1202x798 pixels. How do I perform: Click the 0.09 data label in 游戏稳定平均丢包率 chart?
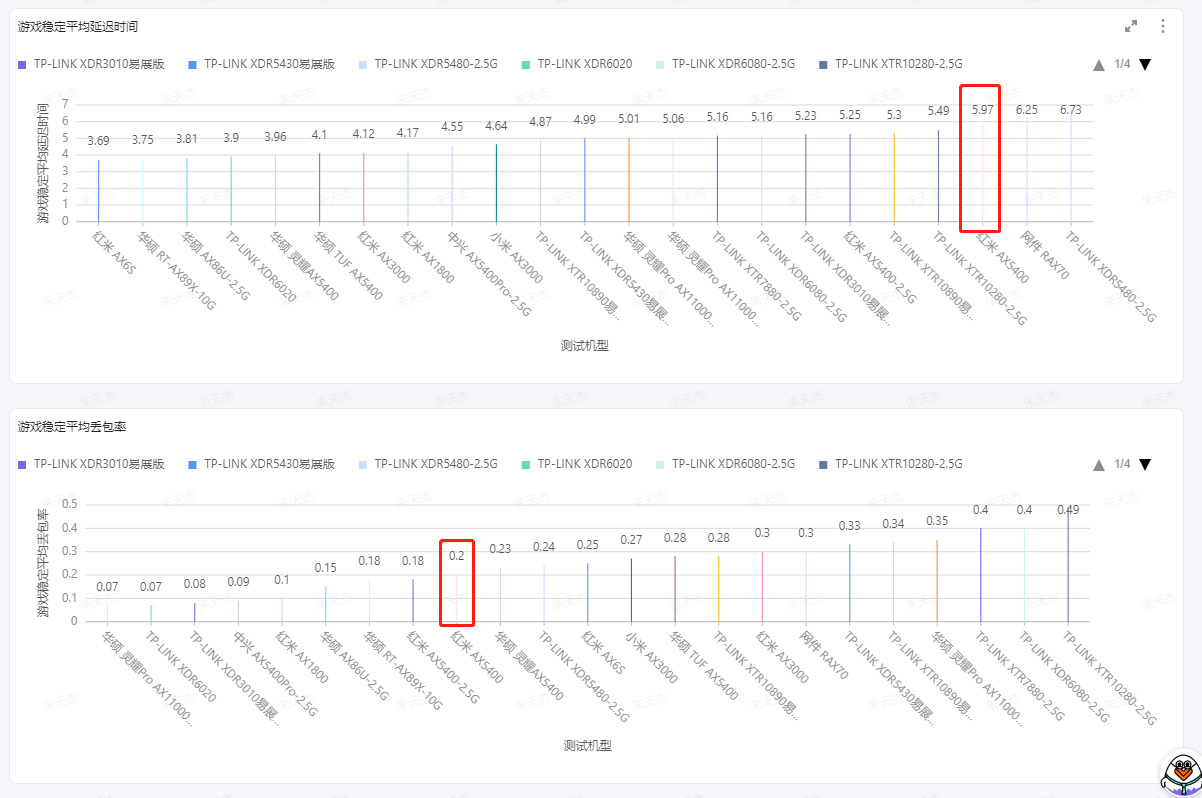(x=239, y=581)
